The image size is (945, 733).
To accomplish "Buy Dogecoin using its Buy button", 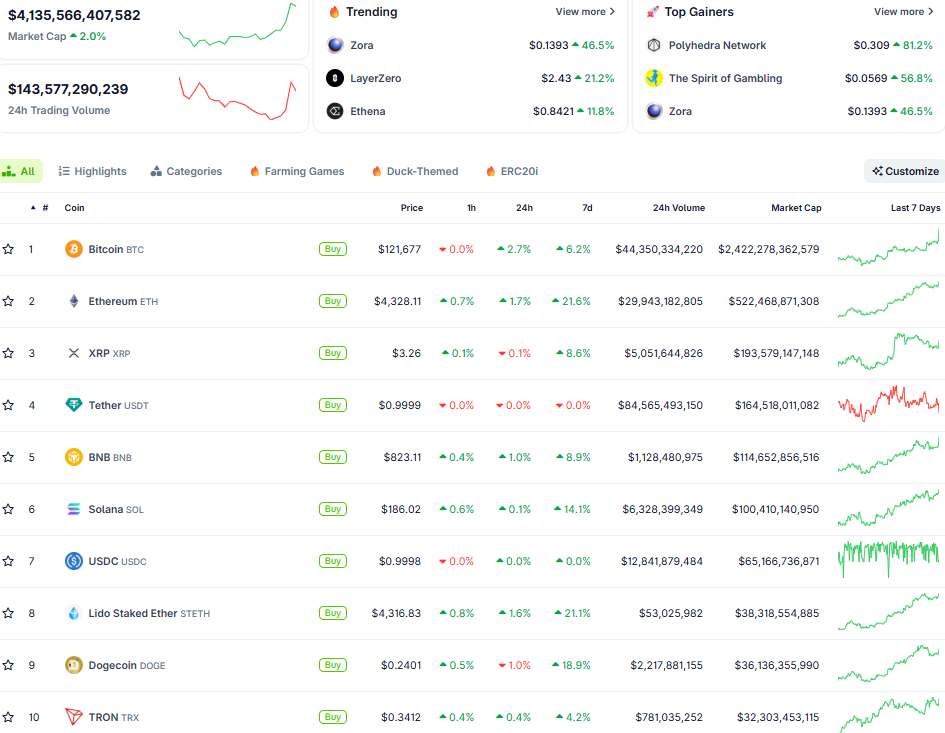I will [333, 665].
